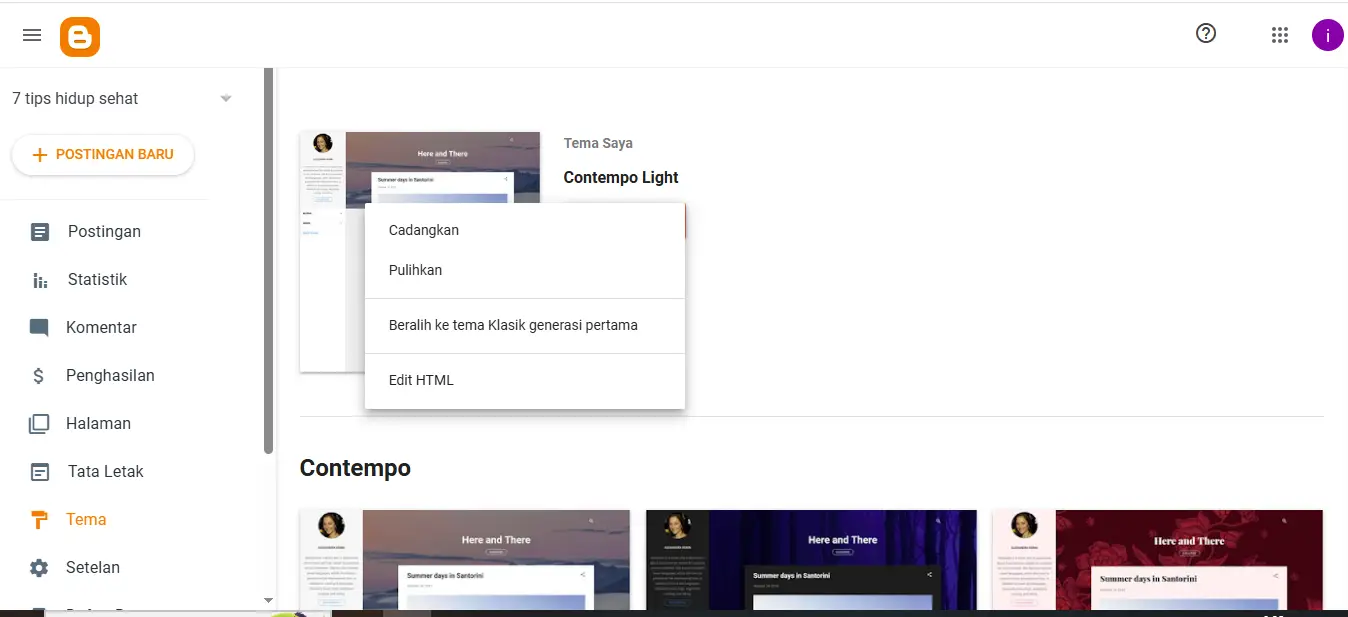This screenshot has height=617, width=1348.
Task: Expand the blog selector dropdown arrow
Action: (226, 98)
